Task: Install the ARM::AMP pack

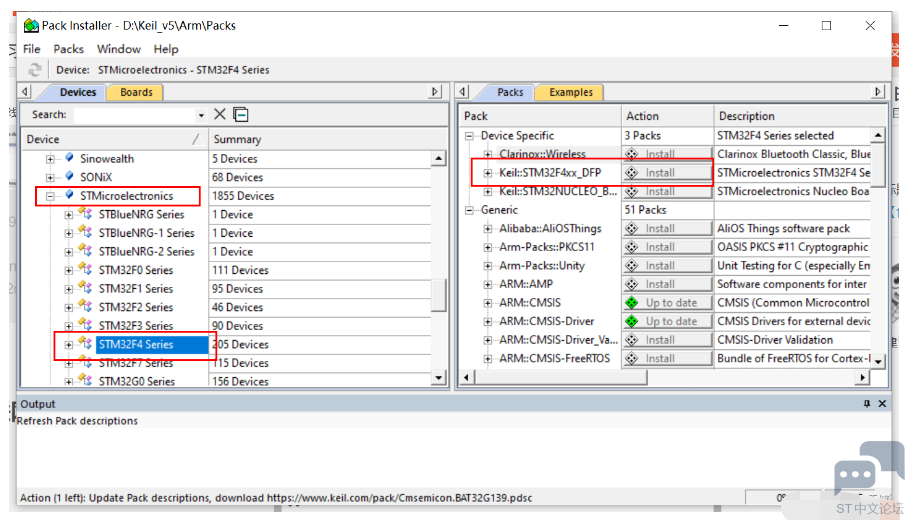Action: tap(667, 285)
